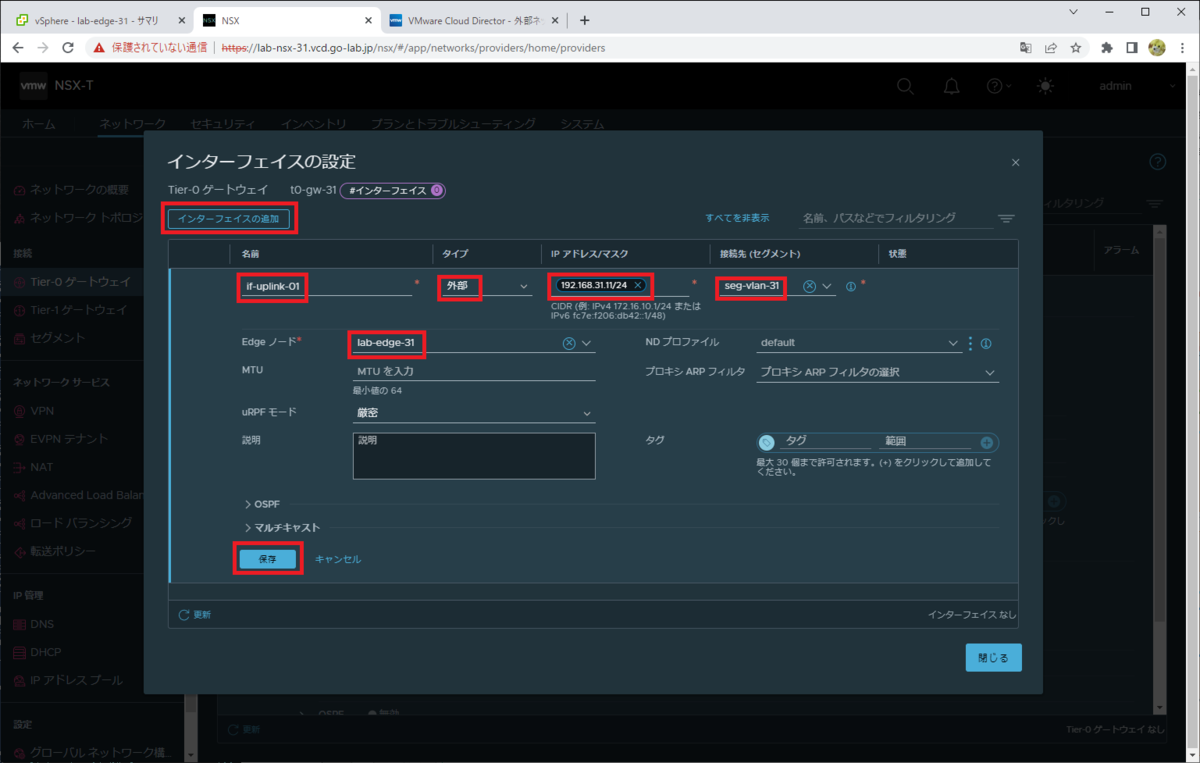Clear the seg-vlan-31 segment selection
Screen dimensions: 1200x763
coord(809,286)
